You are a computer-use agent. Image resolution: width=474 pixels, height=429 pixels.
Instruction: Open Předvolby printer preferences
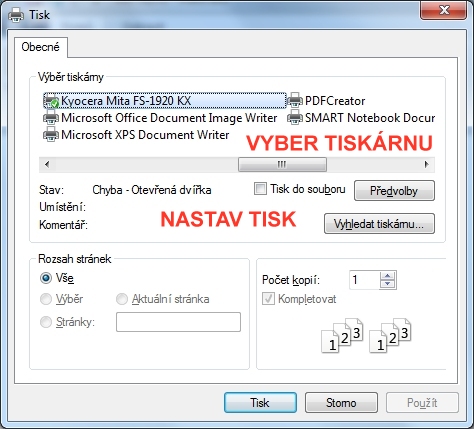(x=394, y=191)
